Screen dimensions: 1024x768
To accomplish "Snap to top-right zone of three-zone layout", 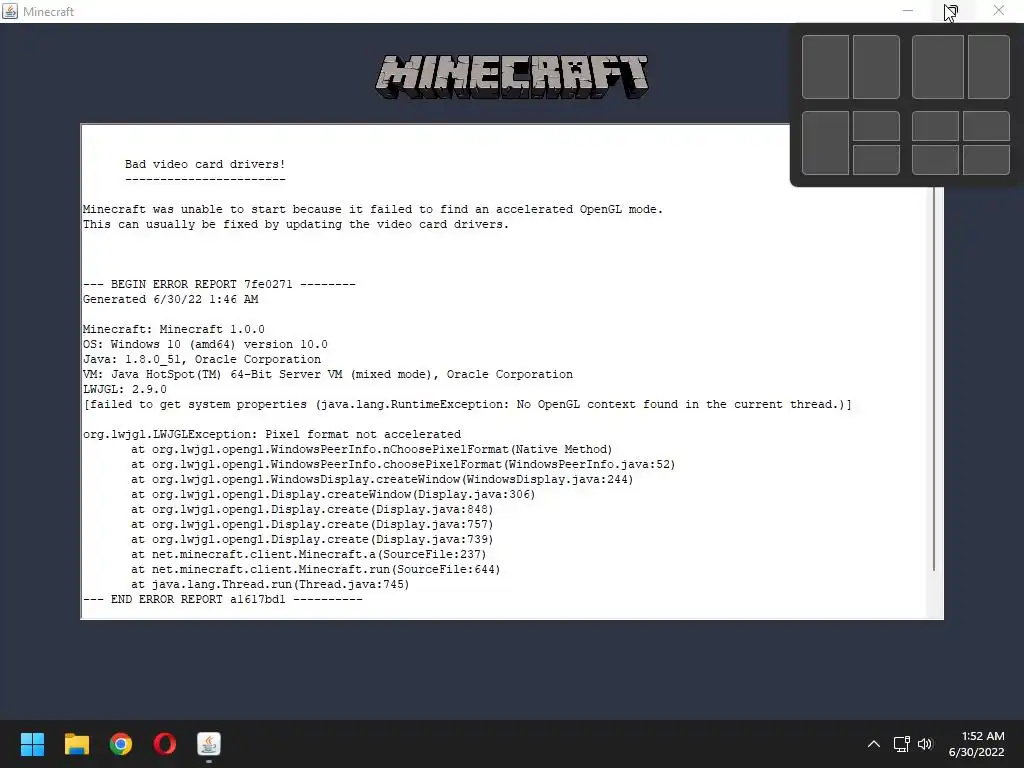I will pyautogui.click(x=876, y=126).
